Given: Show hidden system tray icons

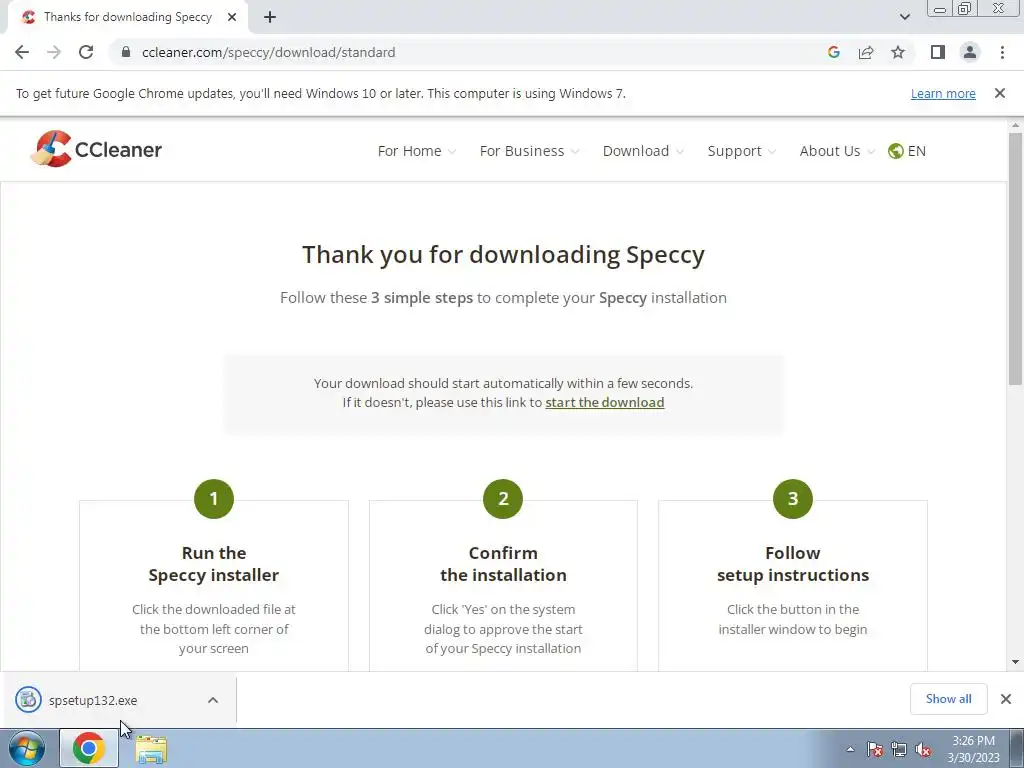Looking at the screenshot, I should (x=850, y=749).
